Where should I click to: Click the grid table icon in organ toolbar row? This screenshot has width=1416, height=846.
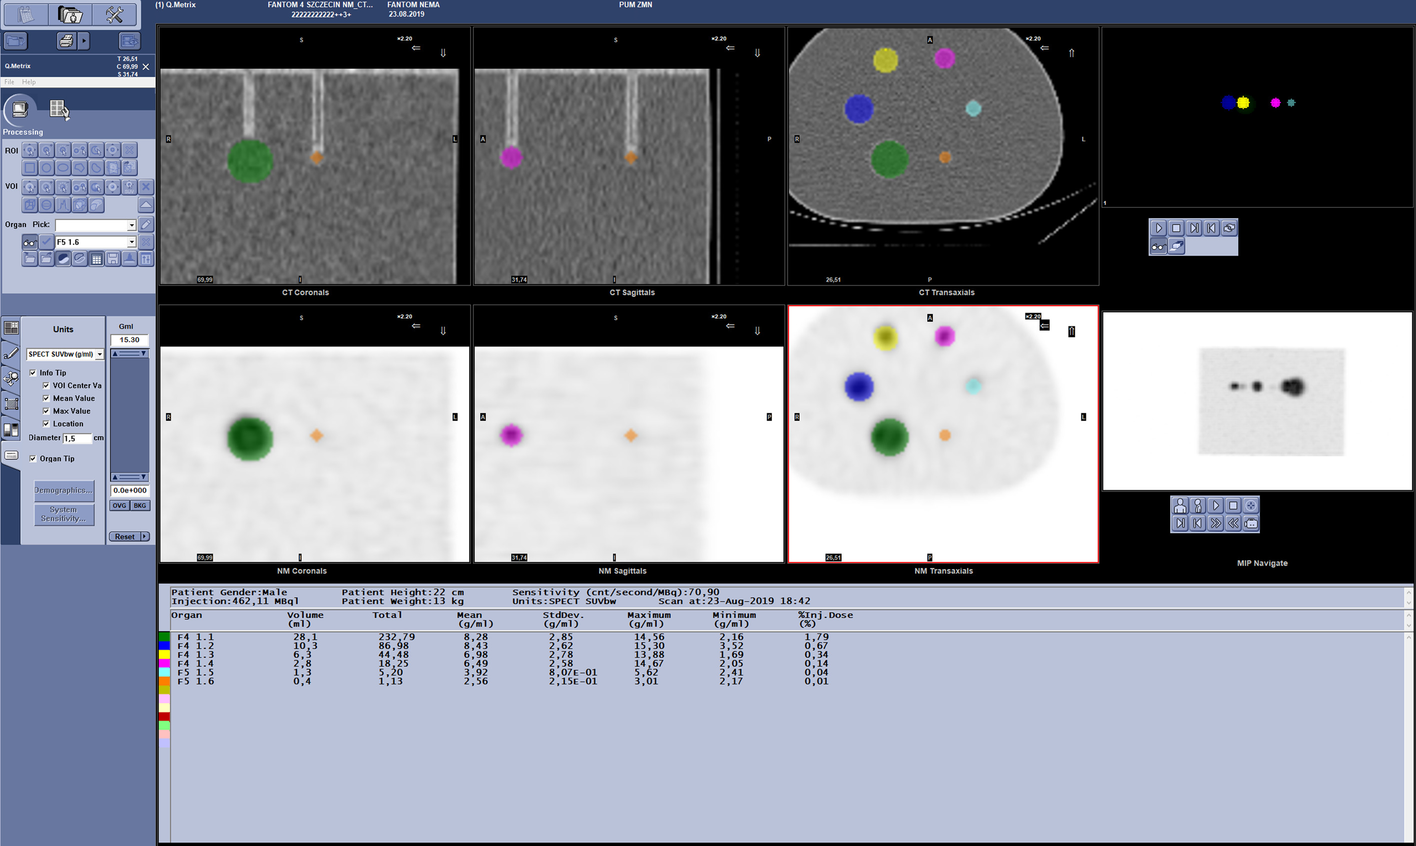click(x=96, y=259)
